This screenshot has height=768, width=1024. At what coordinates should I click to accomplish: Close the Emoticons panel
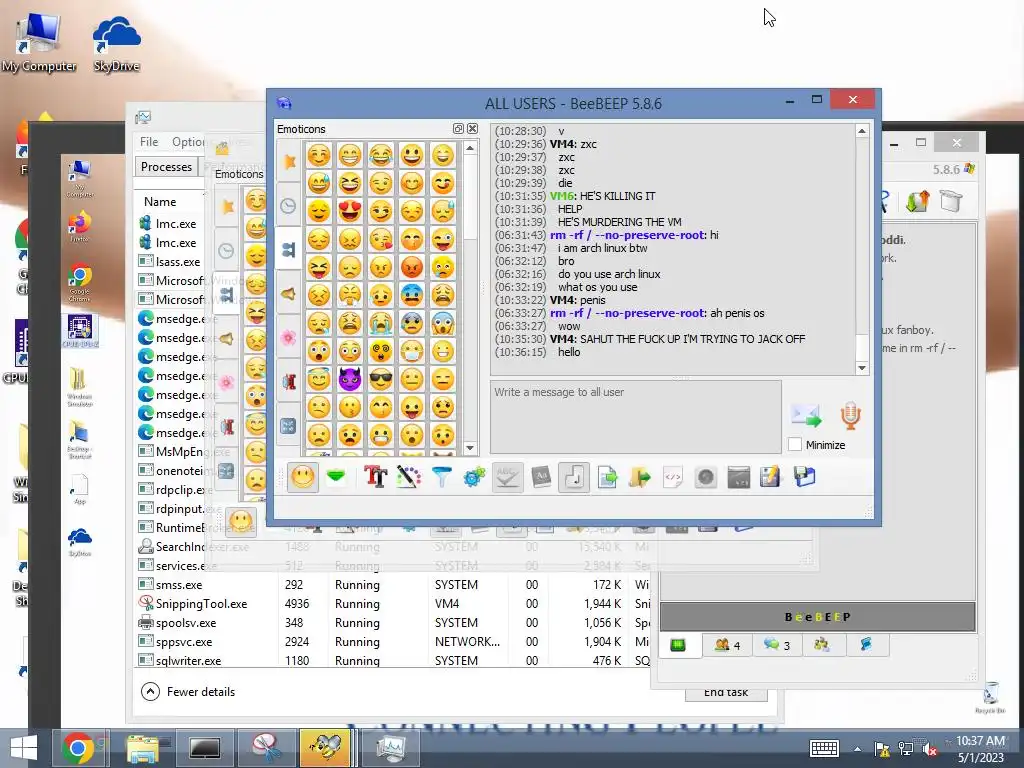coord(473,129)
